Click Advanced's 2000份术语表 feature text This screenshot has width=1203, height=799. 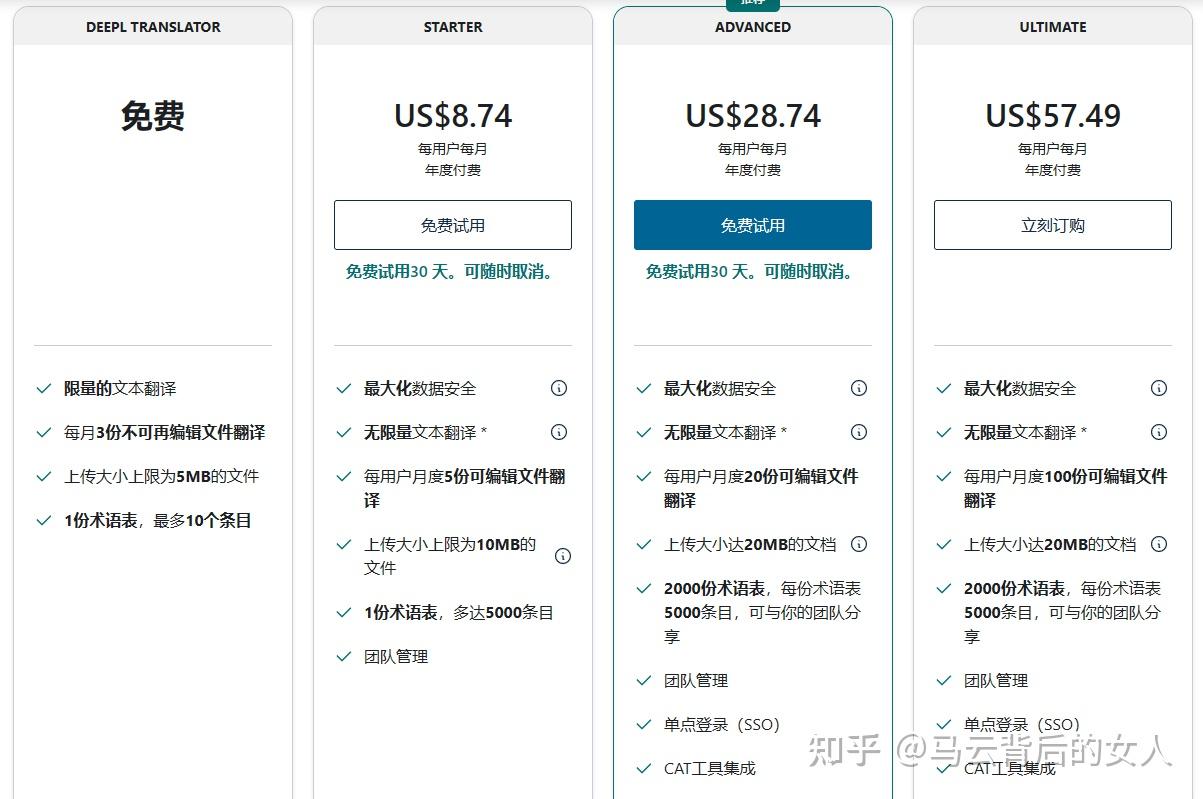pyautogui.click(x=763, y=612)
